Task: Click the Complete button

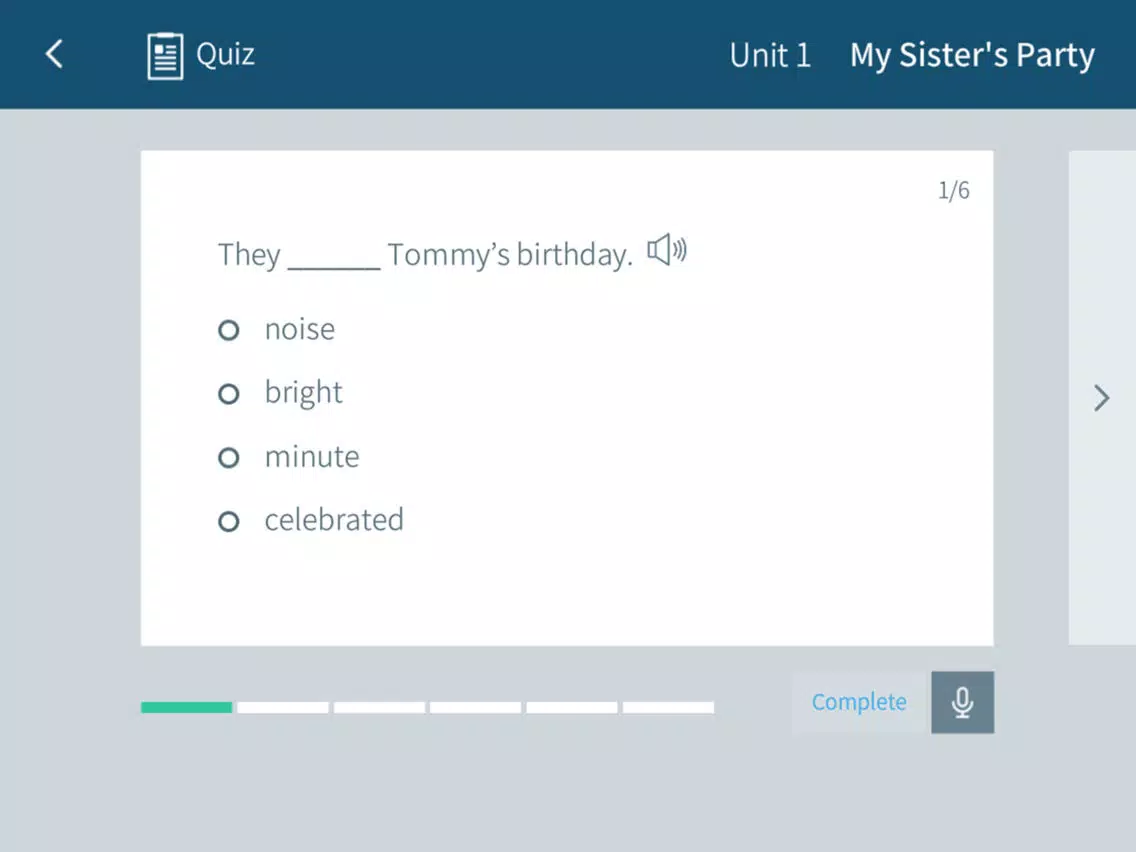Action: [859, 702]
